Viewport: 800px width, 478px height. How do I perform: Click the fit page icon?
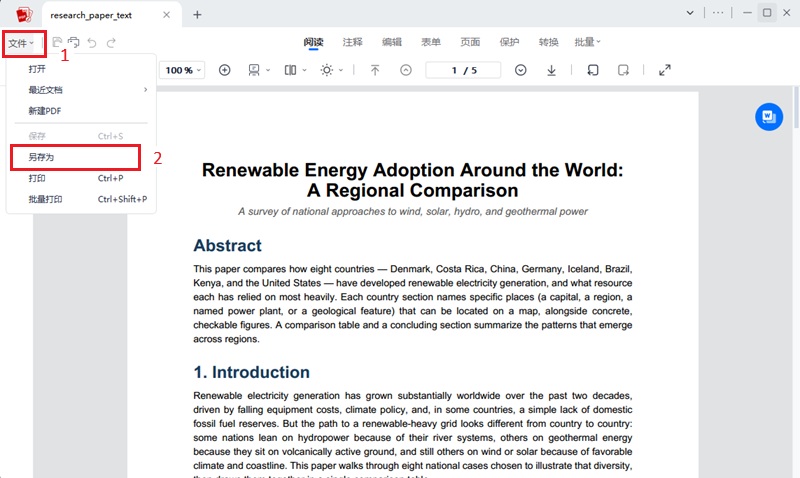pos(254,70)
